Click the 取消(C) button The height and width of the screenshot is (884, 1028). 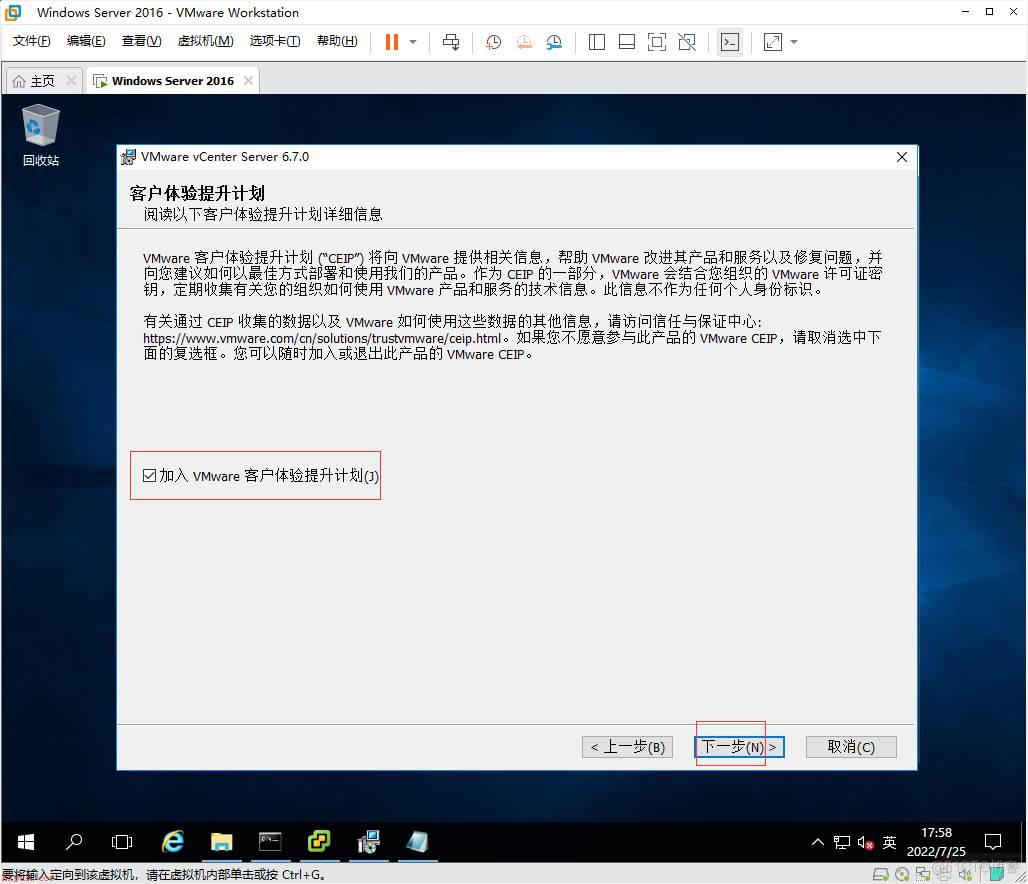pos(851,747)
